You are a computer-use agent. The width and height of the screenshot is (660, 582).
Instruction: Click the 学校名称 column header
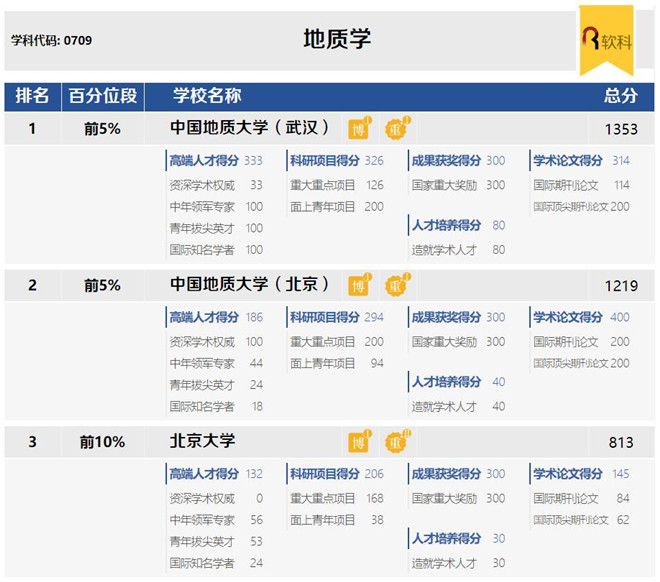[x=207, y=96]
